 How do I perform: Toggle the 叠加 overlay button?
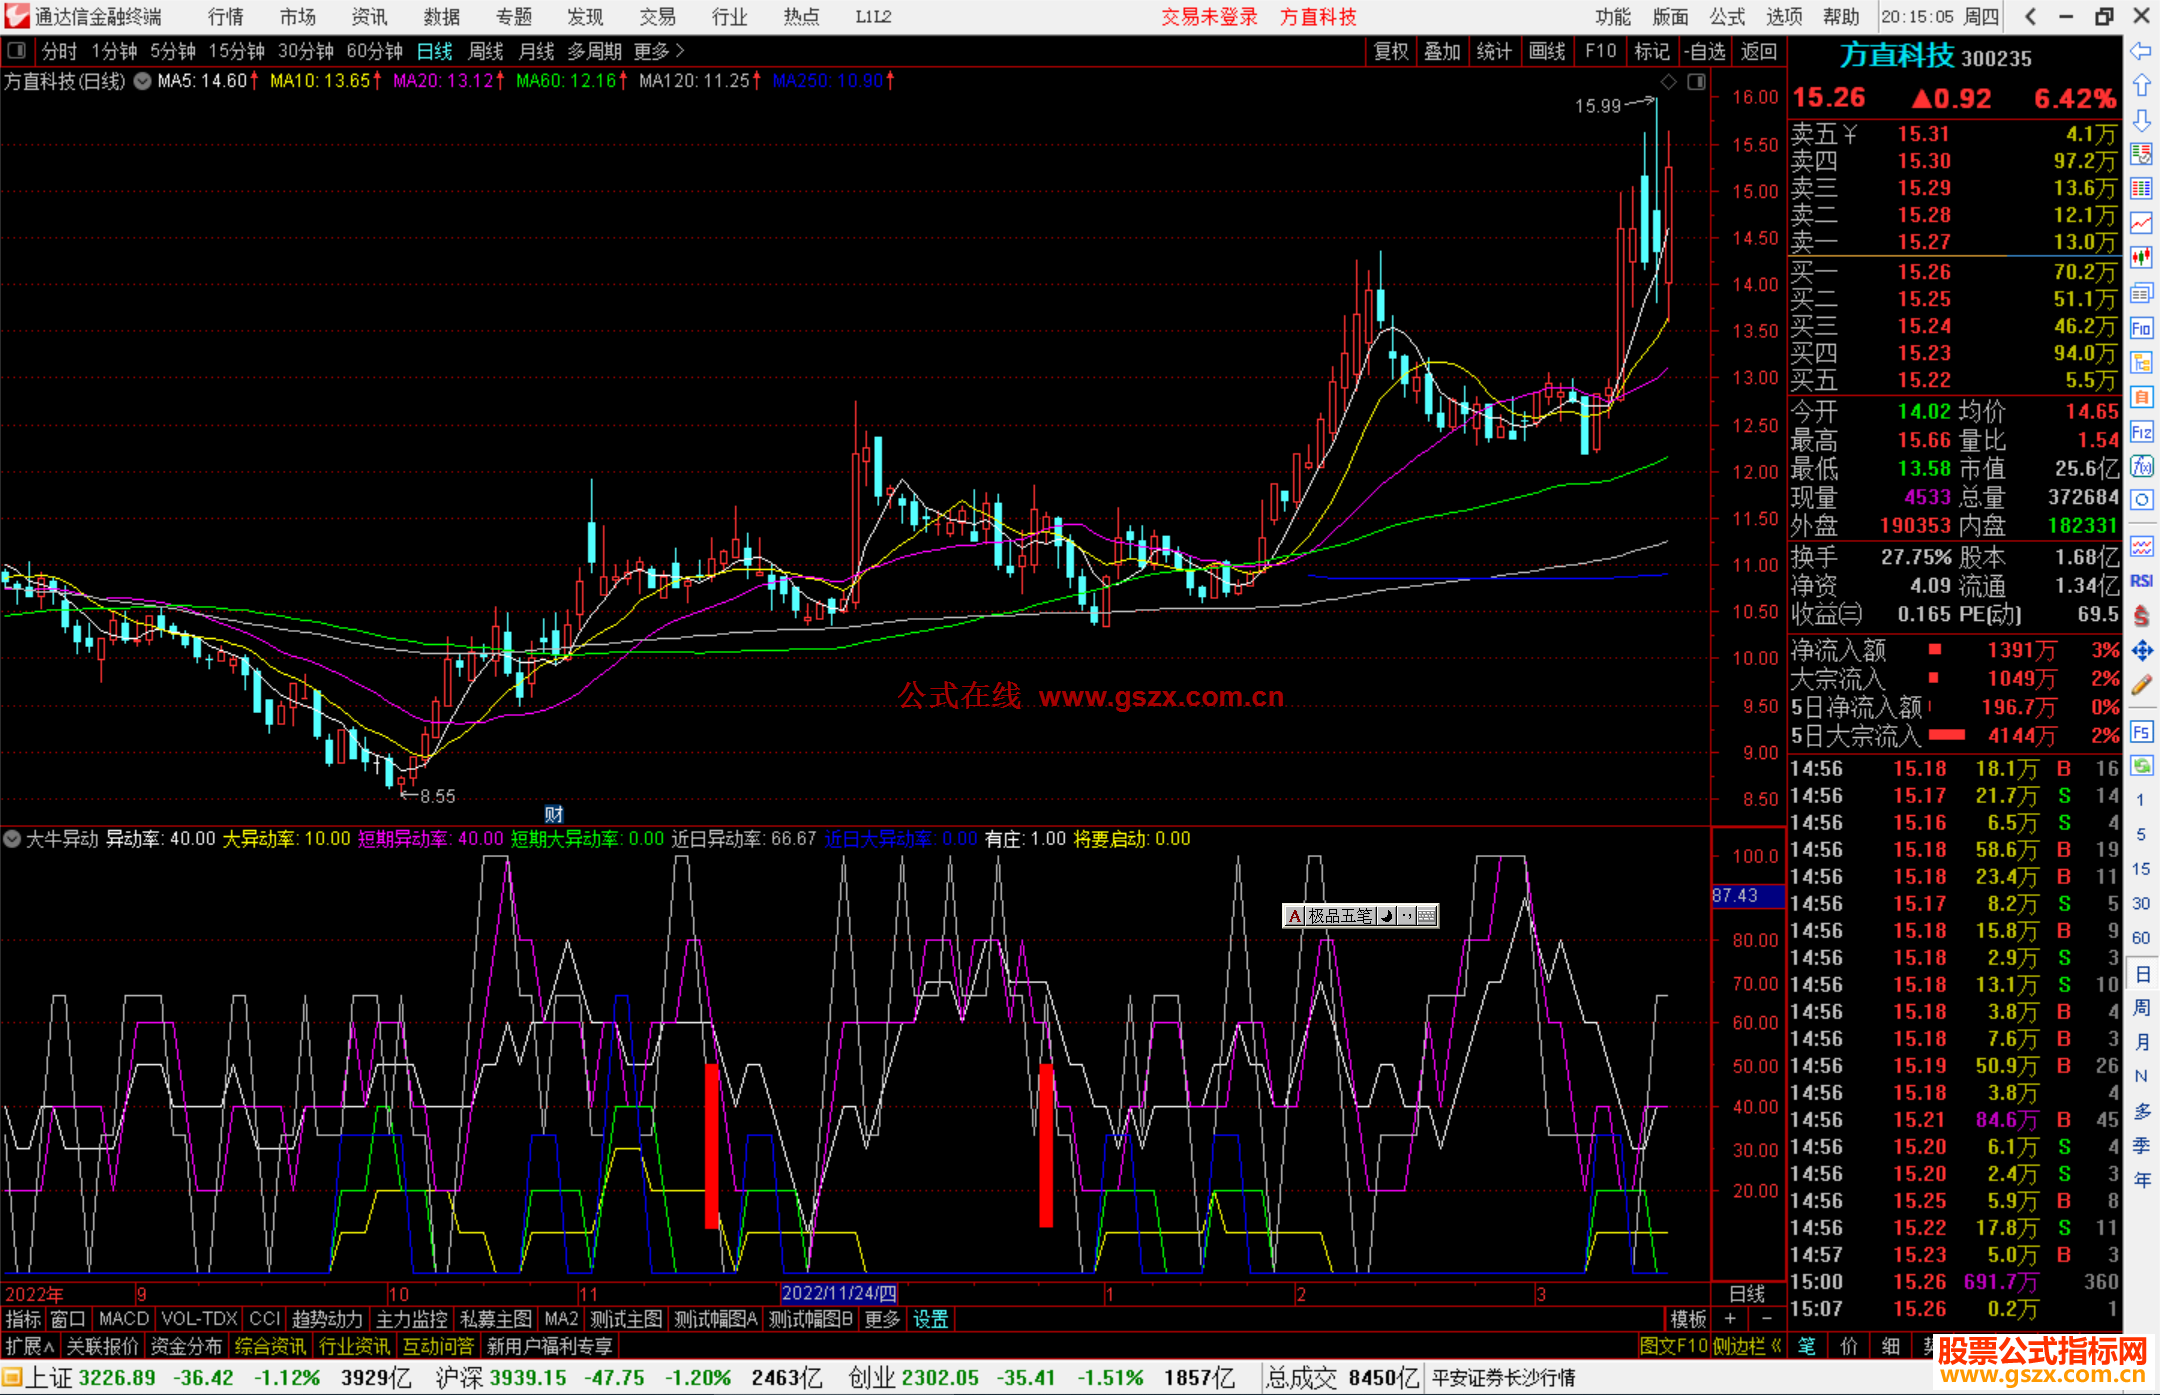[1442, 51]
